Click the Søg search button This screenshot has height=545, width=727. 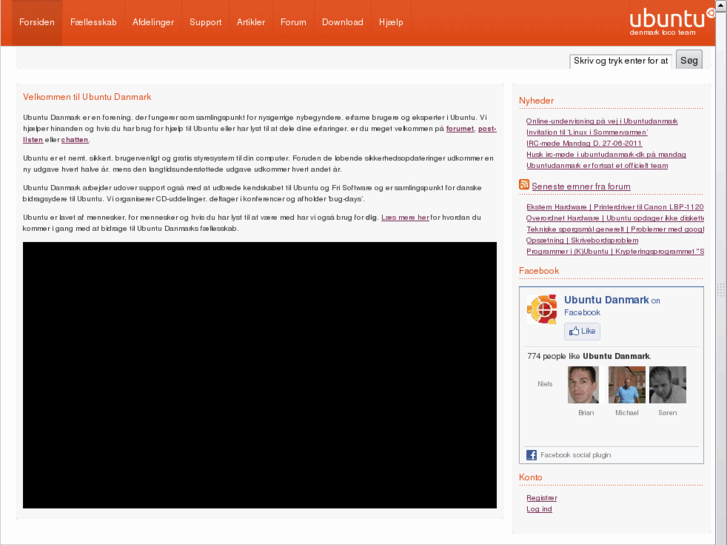coord(689,60)
